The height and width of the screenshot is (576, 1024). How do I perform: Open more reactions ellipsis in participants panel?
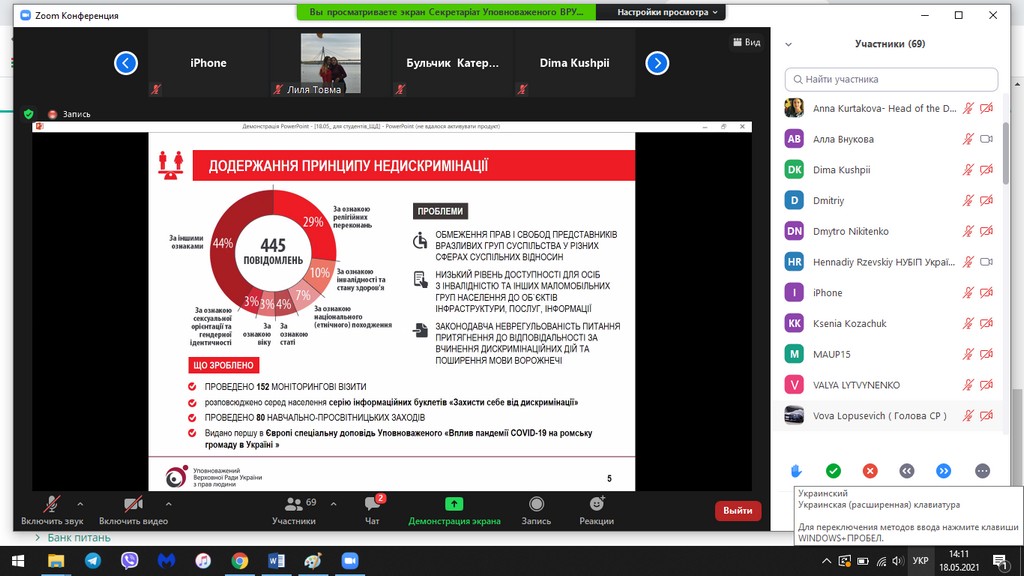tap(981, 471)
